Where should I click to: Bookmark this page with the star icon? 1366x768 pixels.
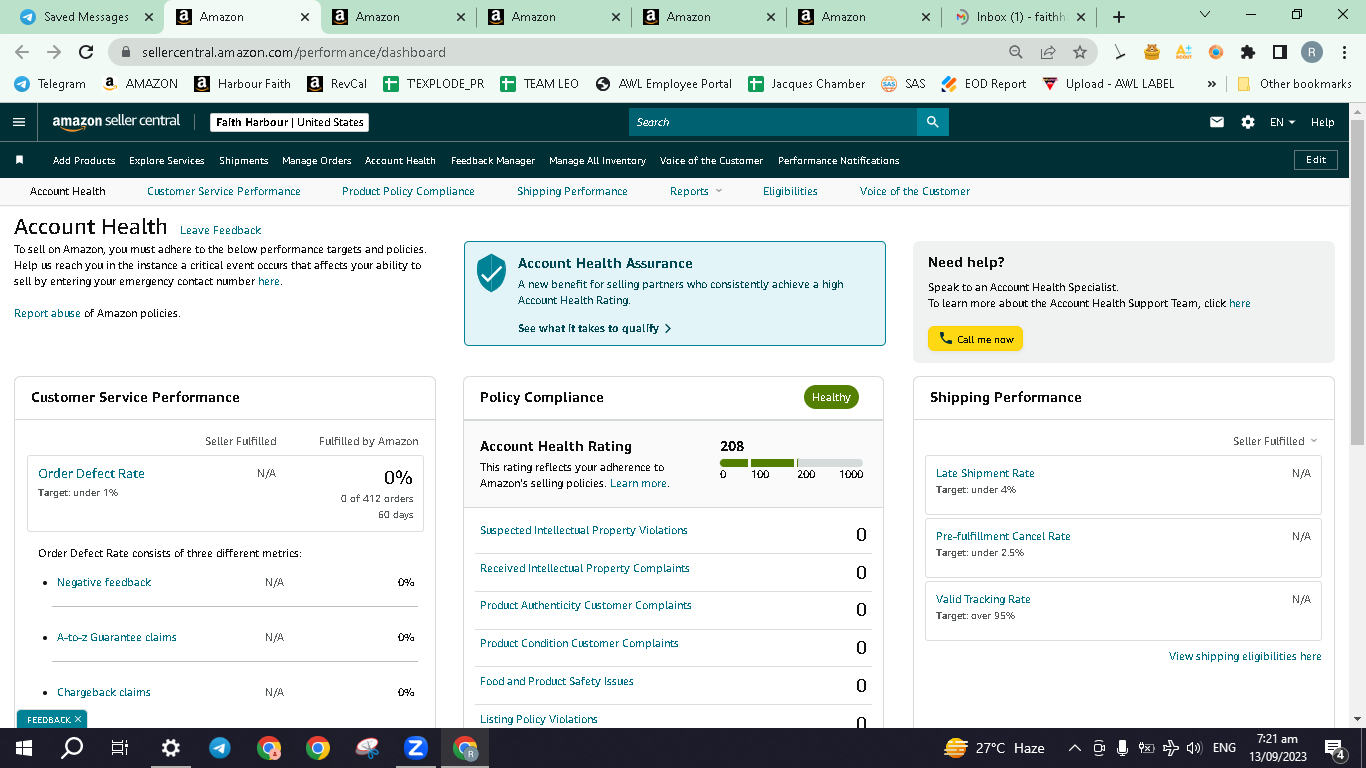[x=1080, y=52]
